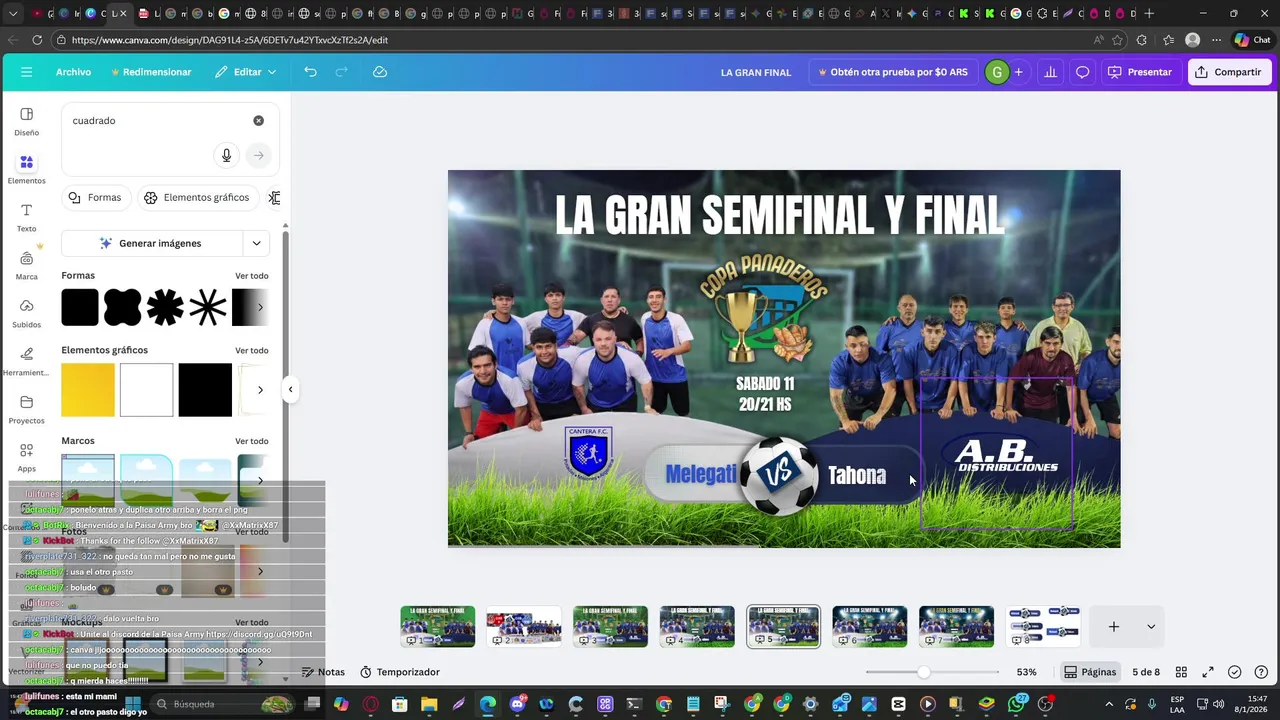
Task: Open the hamburger main menu
Action: tap(26, 72)
